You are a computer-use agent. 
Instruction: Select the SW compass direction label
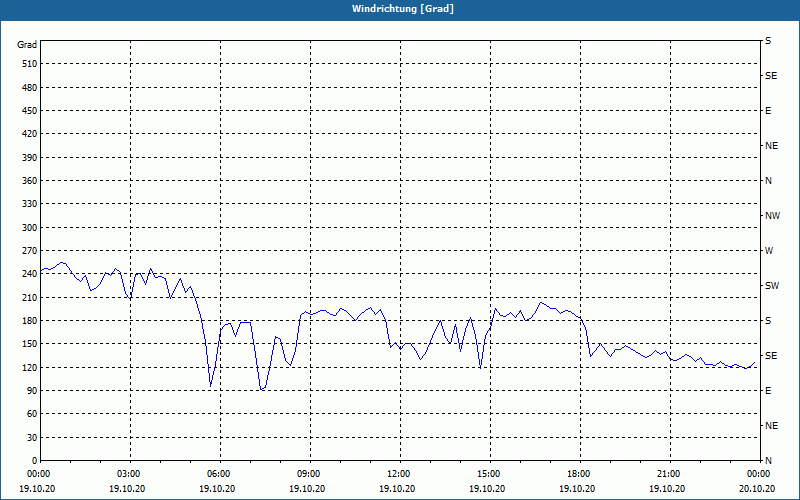[x=772, y=286]
